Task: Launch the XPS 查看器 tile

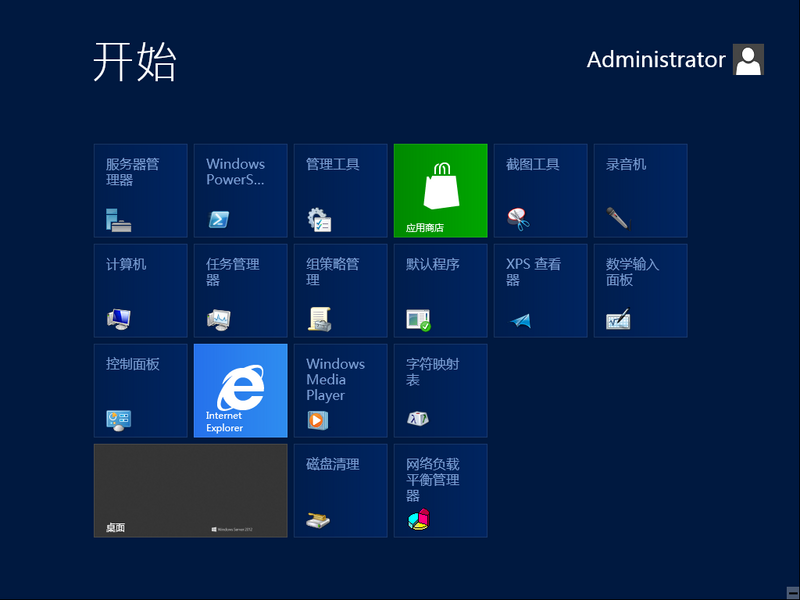Action: (540, 290)
